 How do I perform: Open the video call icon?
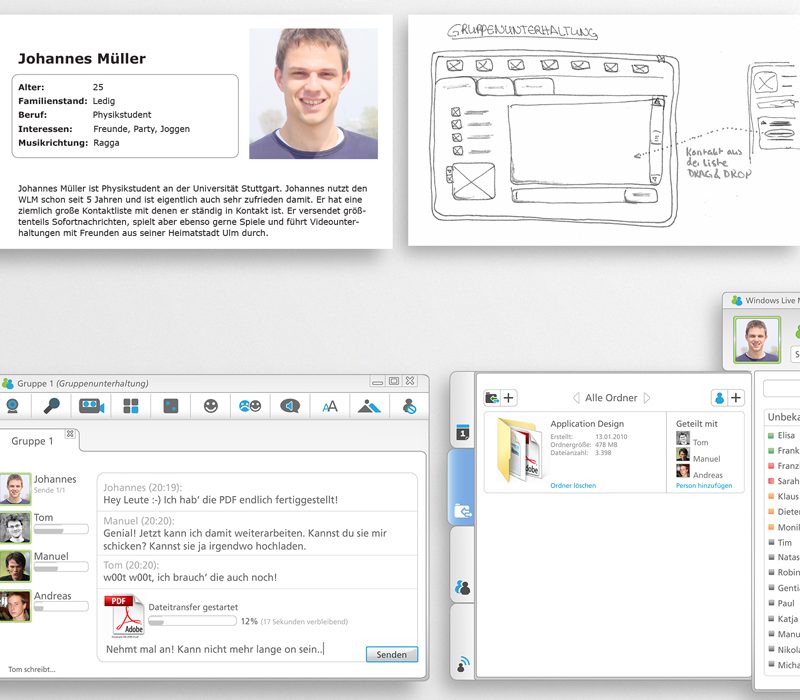coord(90,404)
